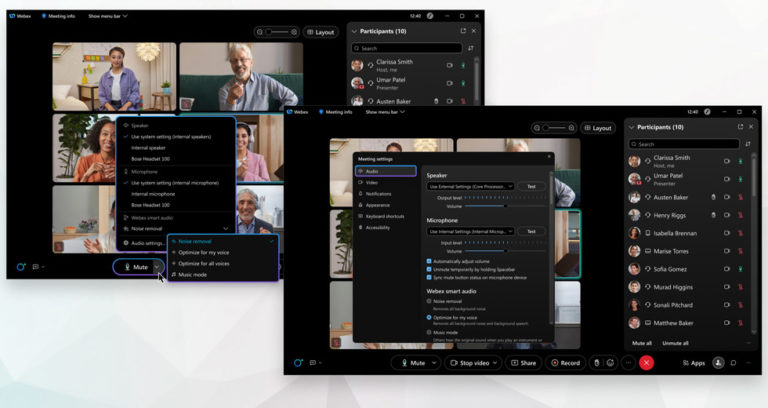Viewport: 768px width, 408px height.
Task: Mute the microphone in the front window
Action: pyautogui.click(x=412, y=363)
